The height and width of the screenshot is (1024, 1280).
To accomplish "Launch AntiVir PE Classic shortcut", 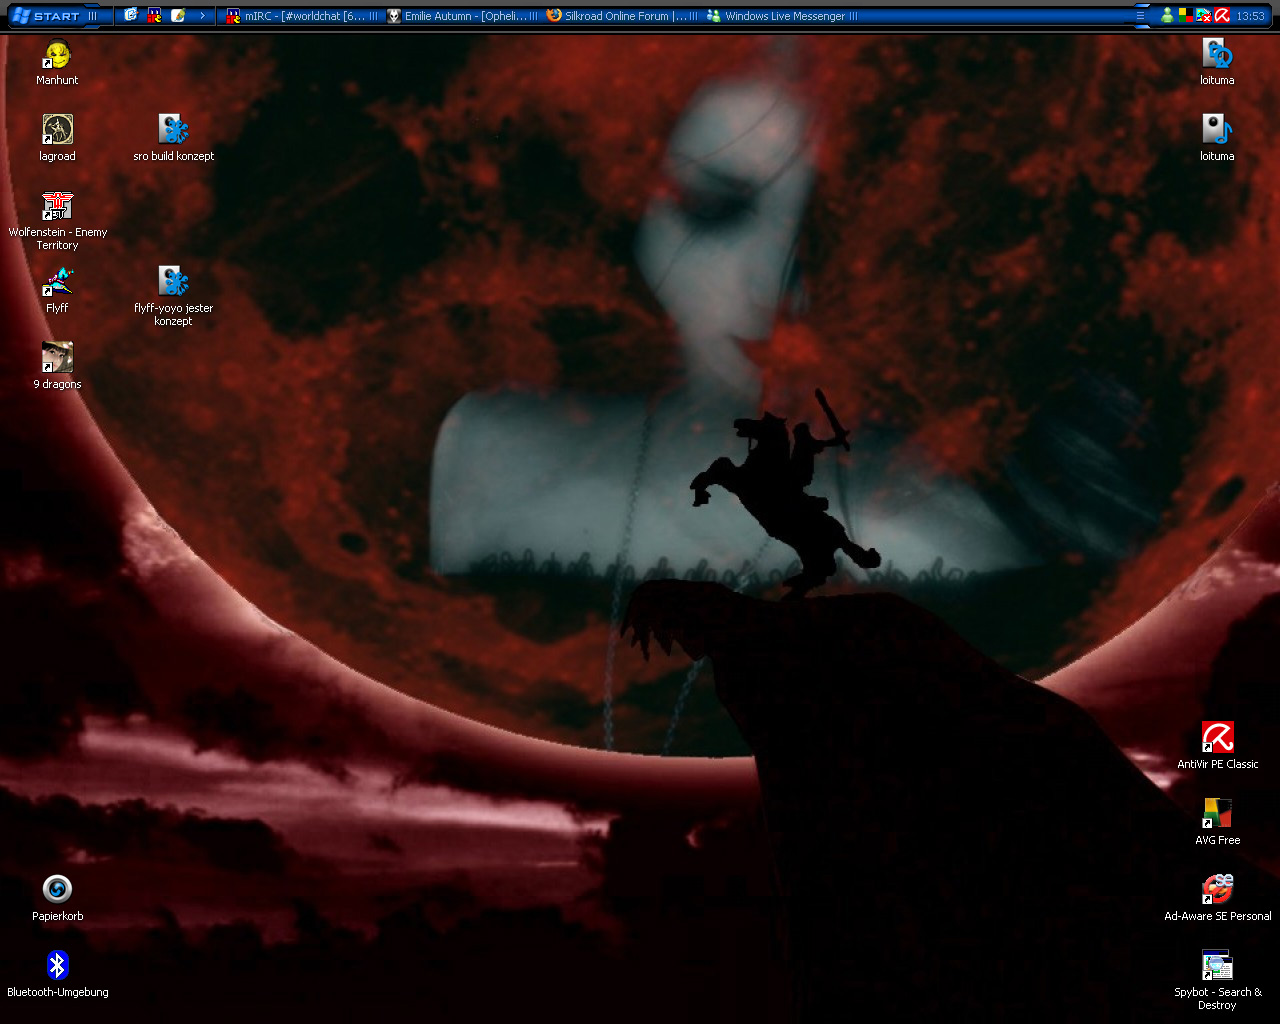I will coord(1217,739).
